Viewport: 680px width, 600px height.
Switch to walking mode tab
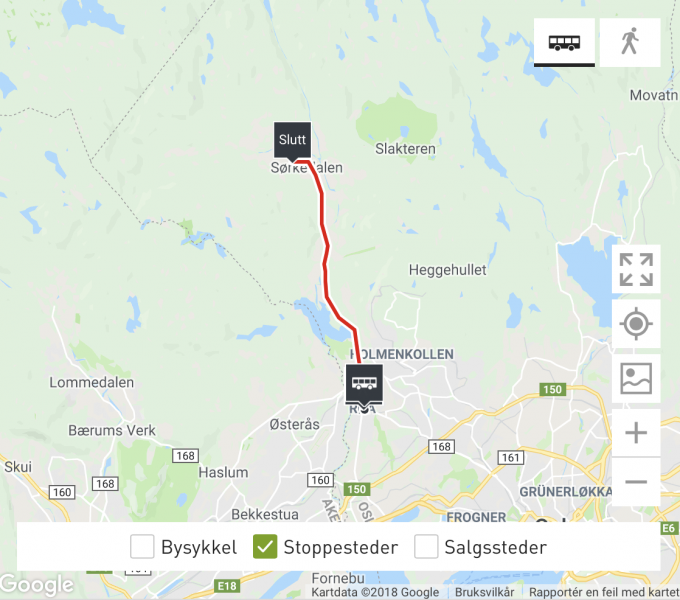(x=630, y=42)
